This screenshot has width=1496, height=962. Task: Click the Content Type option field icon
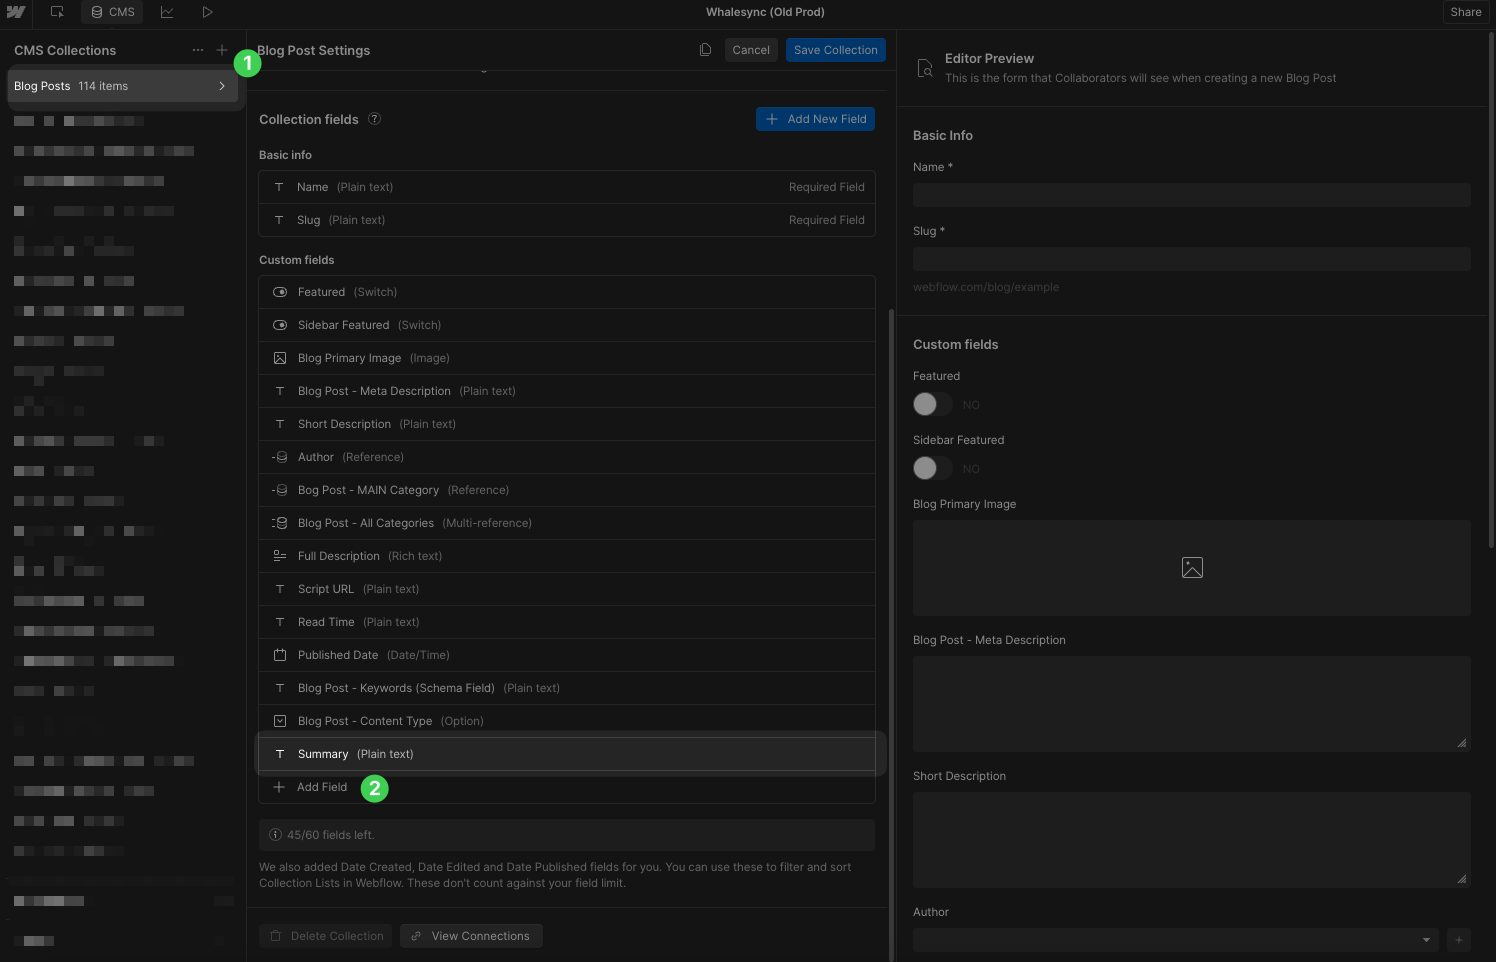280,721
